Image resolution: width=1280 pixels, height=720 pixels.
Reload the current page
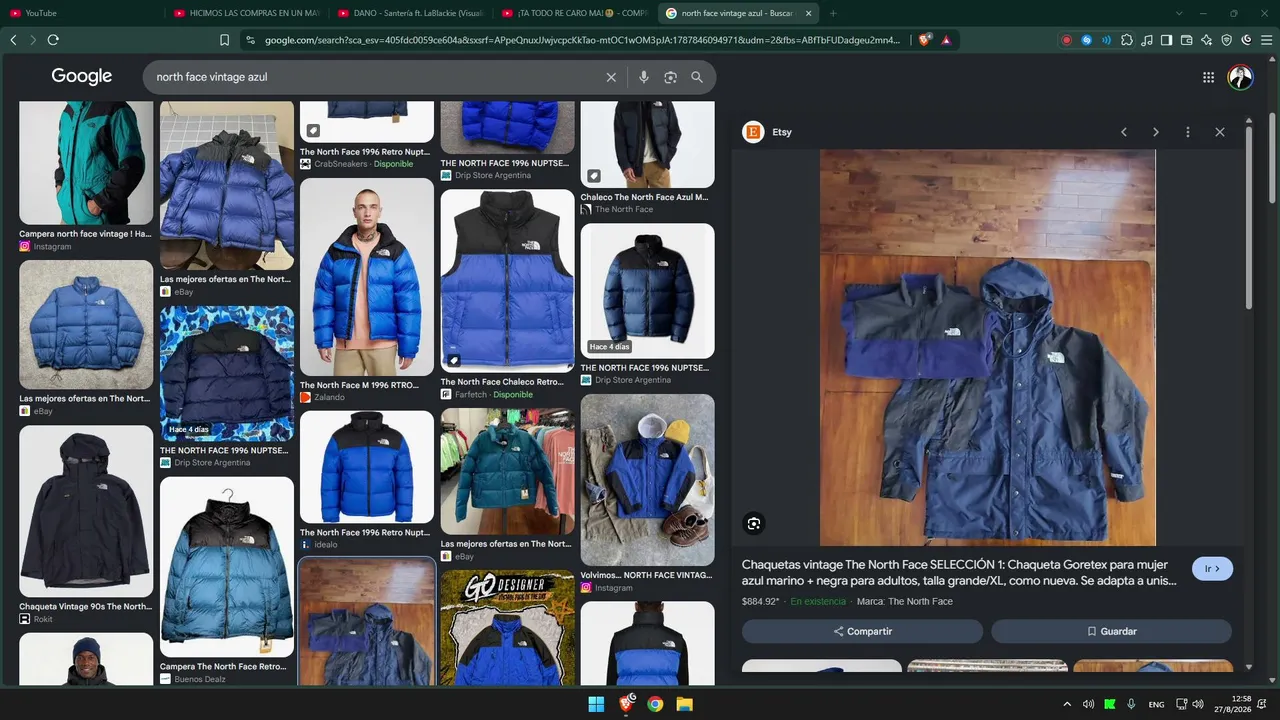pos(53,40)
